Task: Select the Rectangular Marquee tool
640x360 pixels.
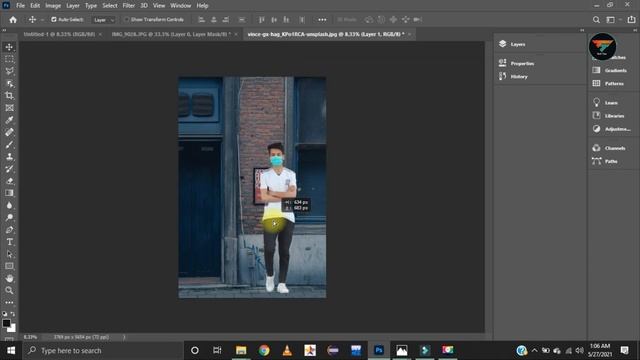Action: pos(9,59)
